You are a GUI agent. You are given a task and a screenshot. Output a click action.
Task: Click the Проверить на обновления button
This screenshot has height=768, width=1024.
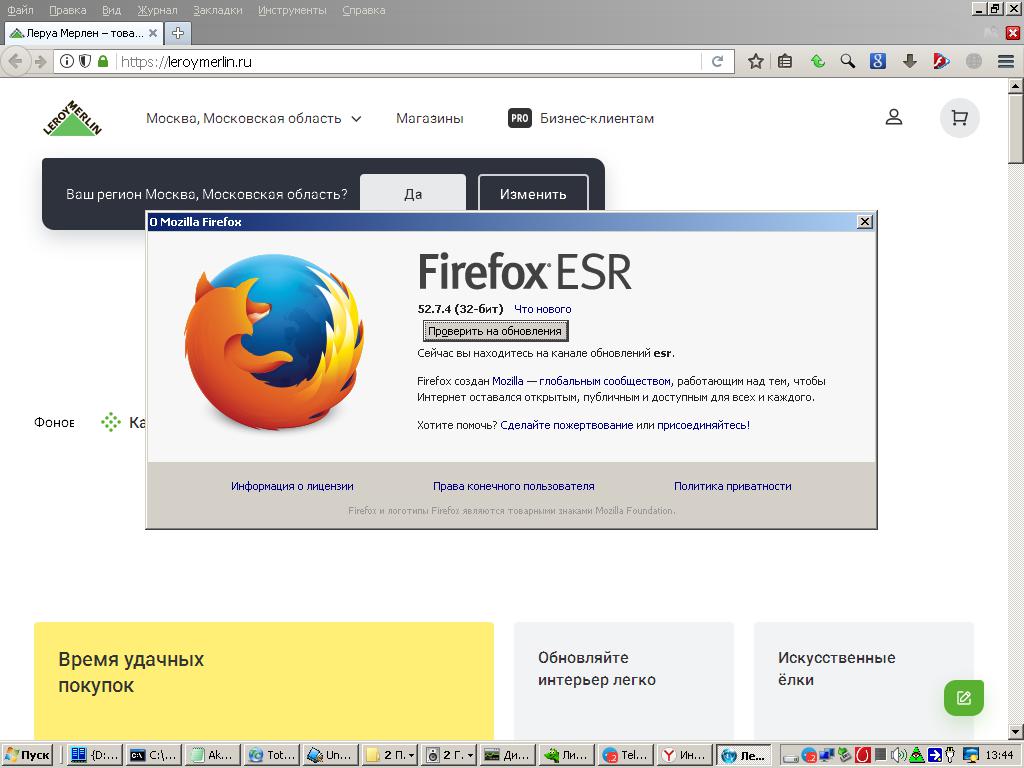coord(495,331)
